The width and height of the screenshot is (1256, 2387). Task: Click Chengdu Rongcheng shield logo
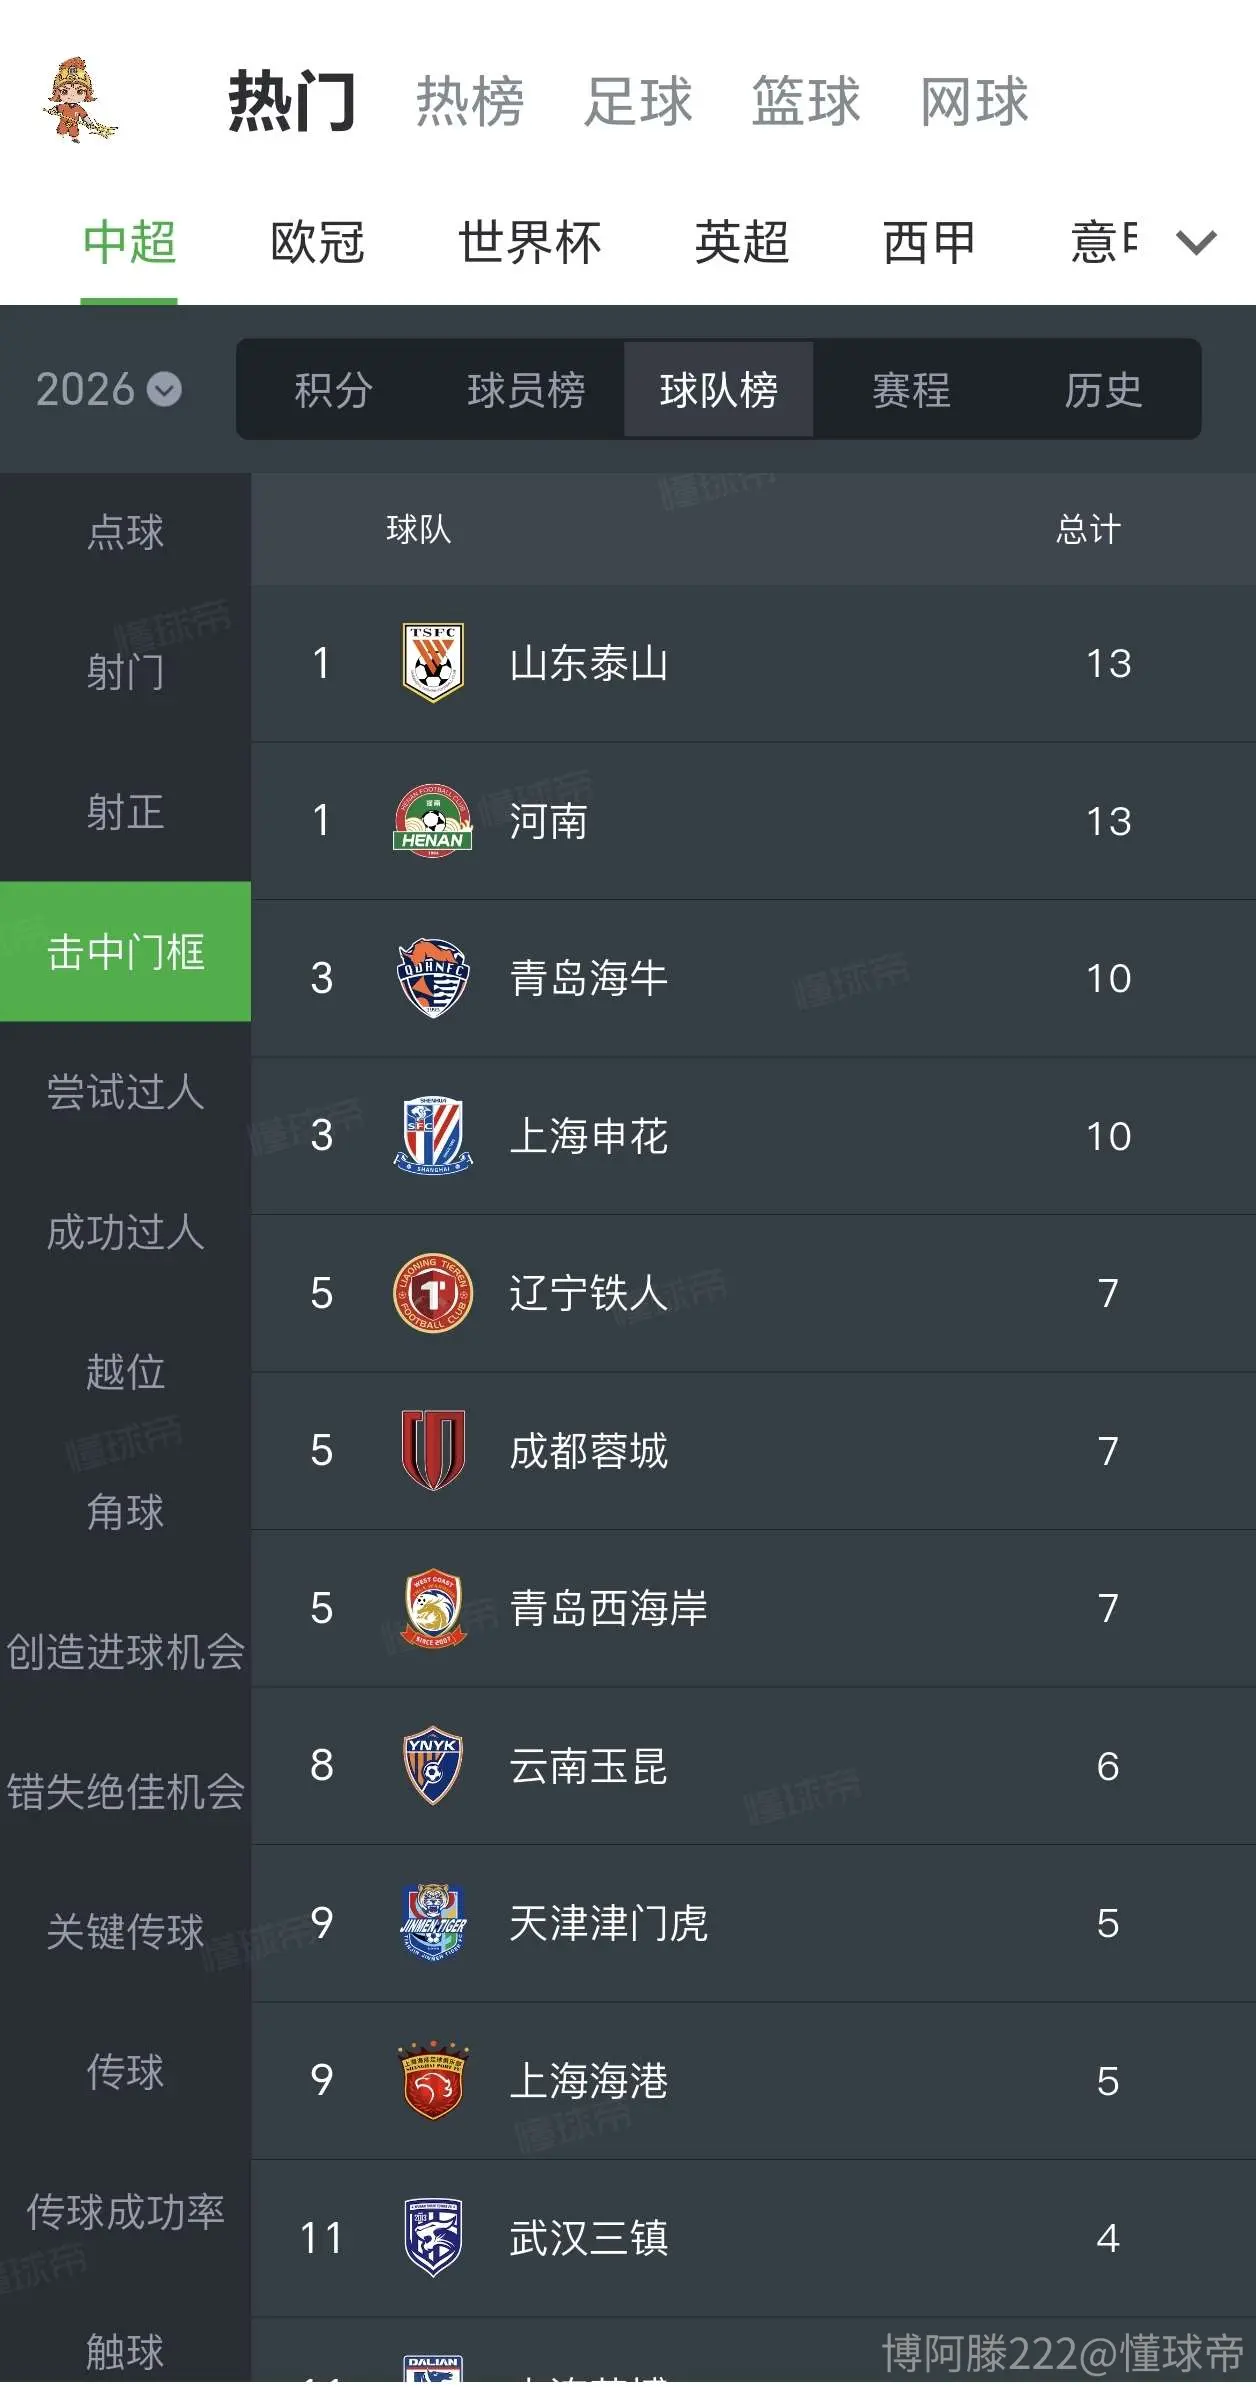(432, 1450)
